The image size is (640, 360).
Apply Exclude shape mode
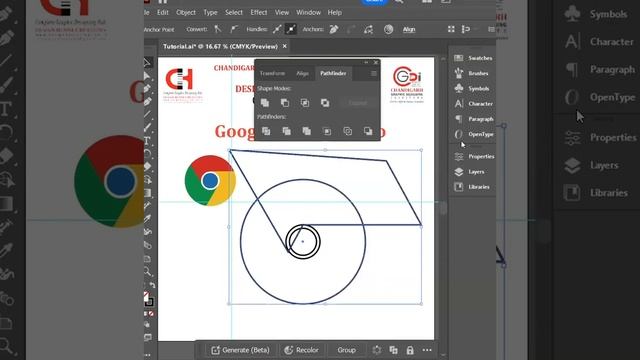tap(325, 103)
